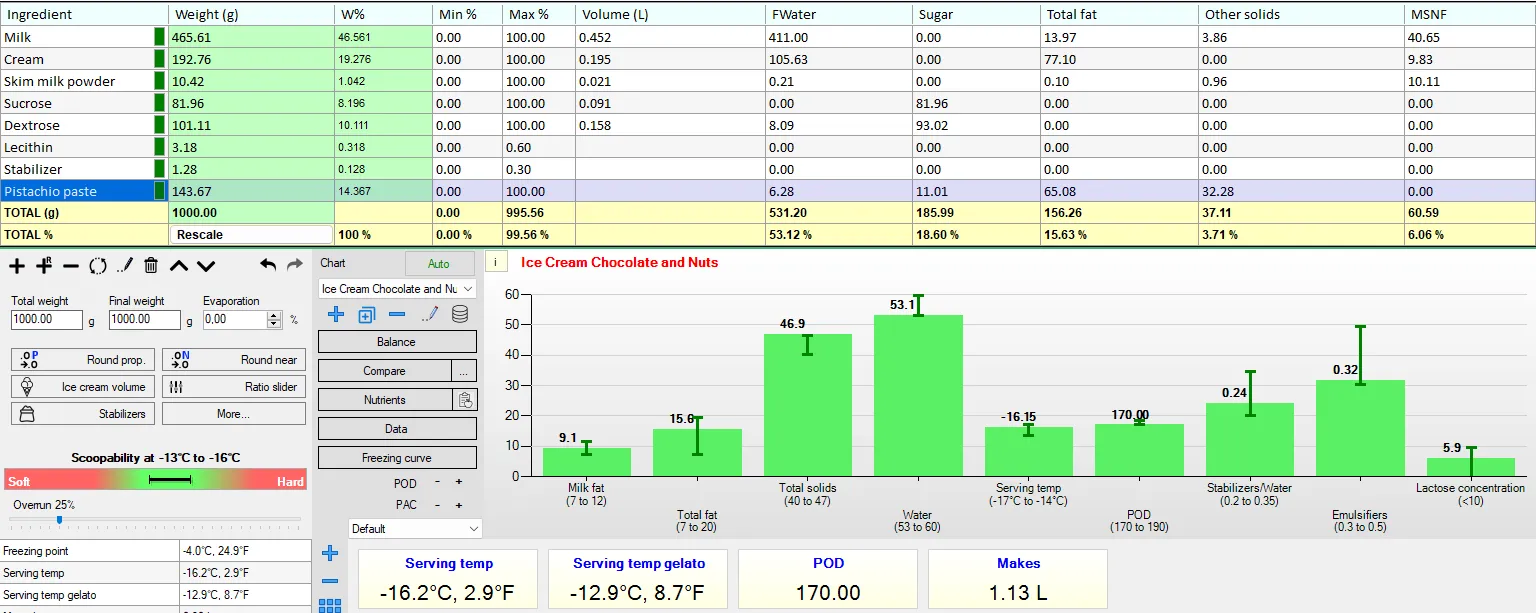Move ingredient up with the up chevron

(178, 266)
